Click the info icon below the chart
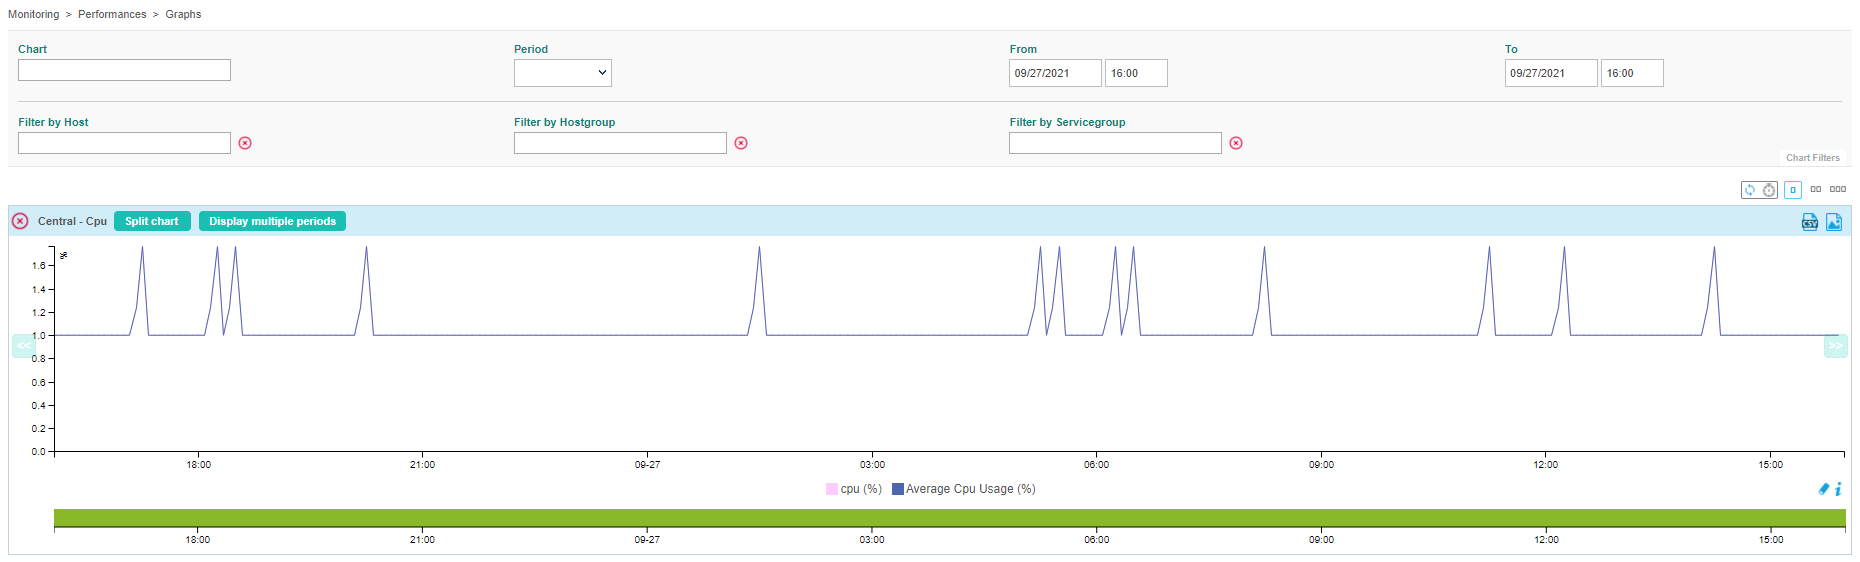 tap(1838, 489)
